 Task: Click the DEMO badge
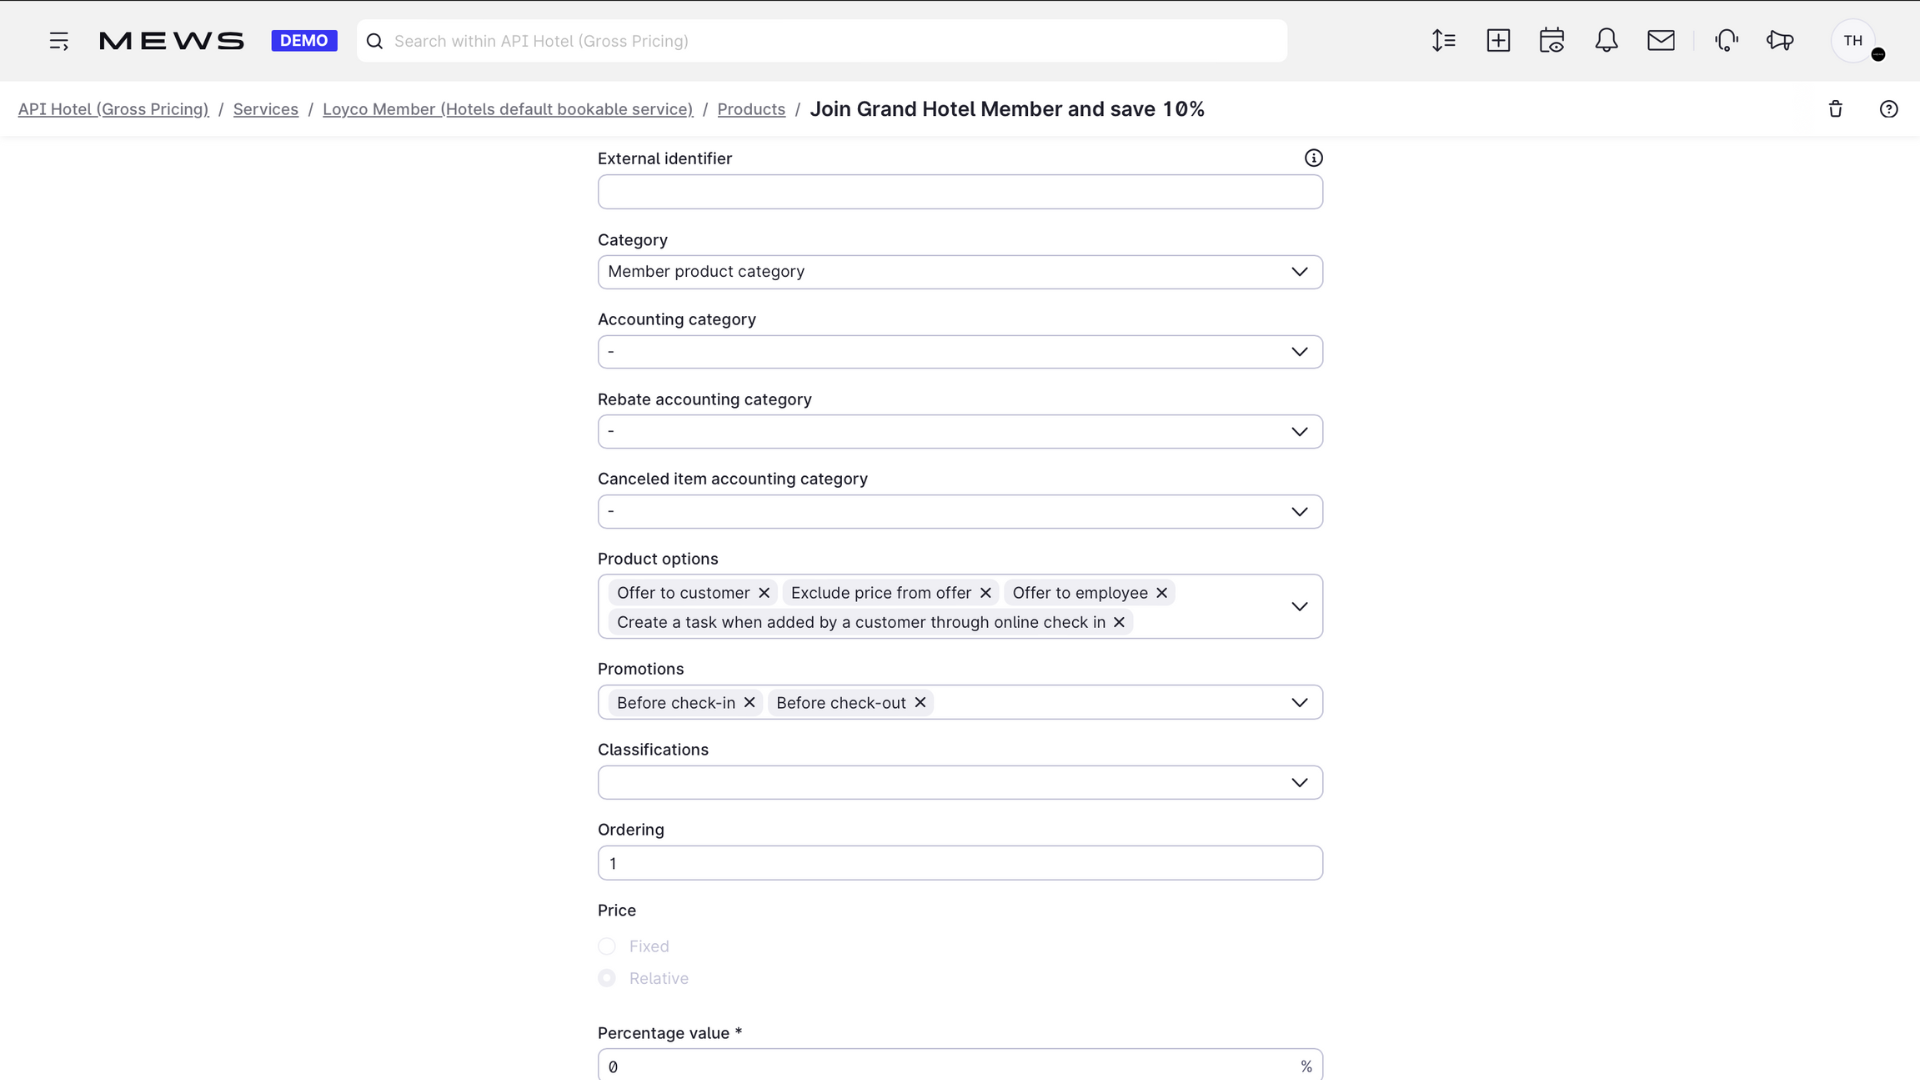pos(304,41)
